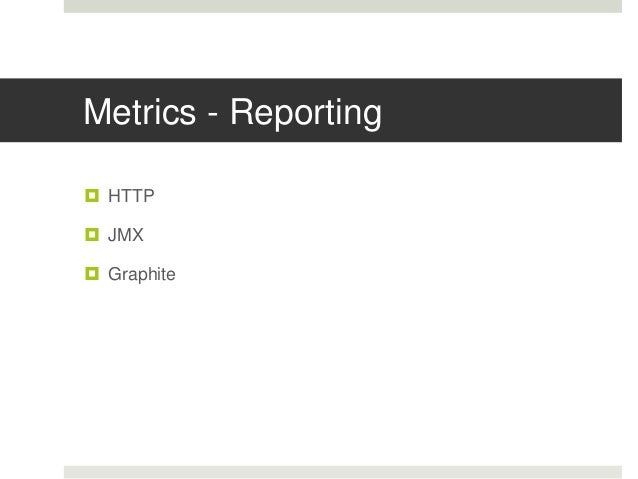Screen dimensions: 638x479
Task: Select the HTTP bullet text
Action: point(131,196)
